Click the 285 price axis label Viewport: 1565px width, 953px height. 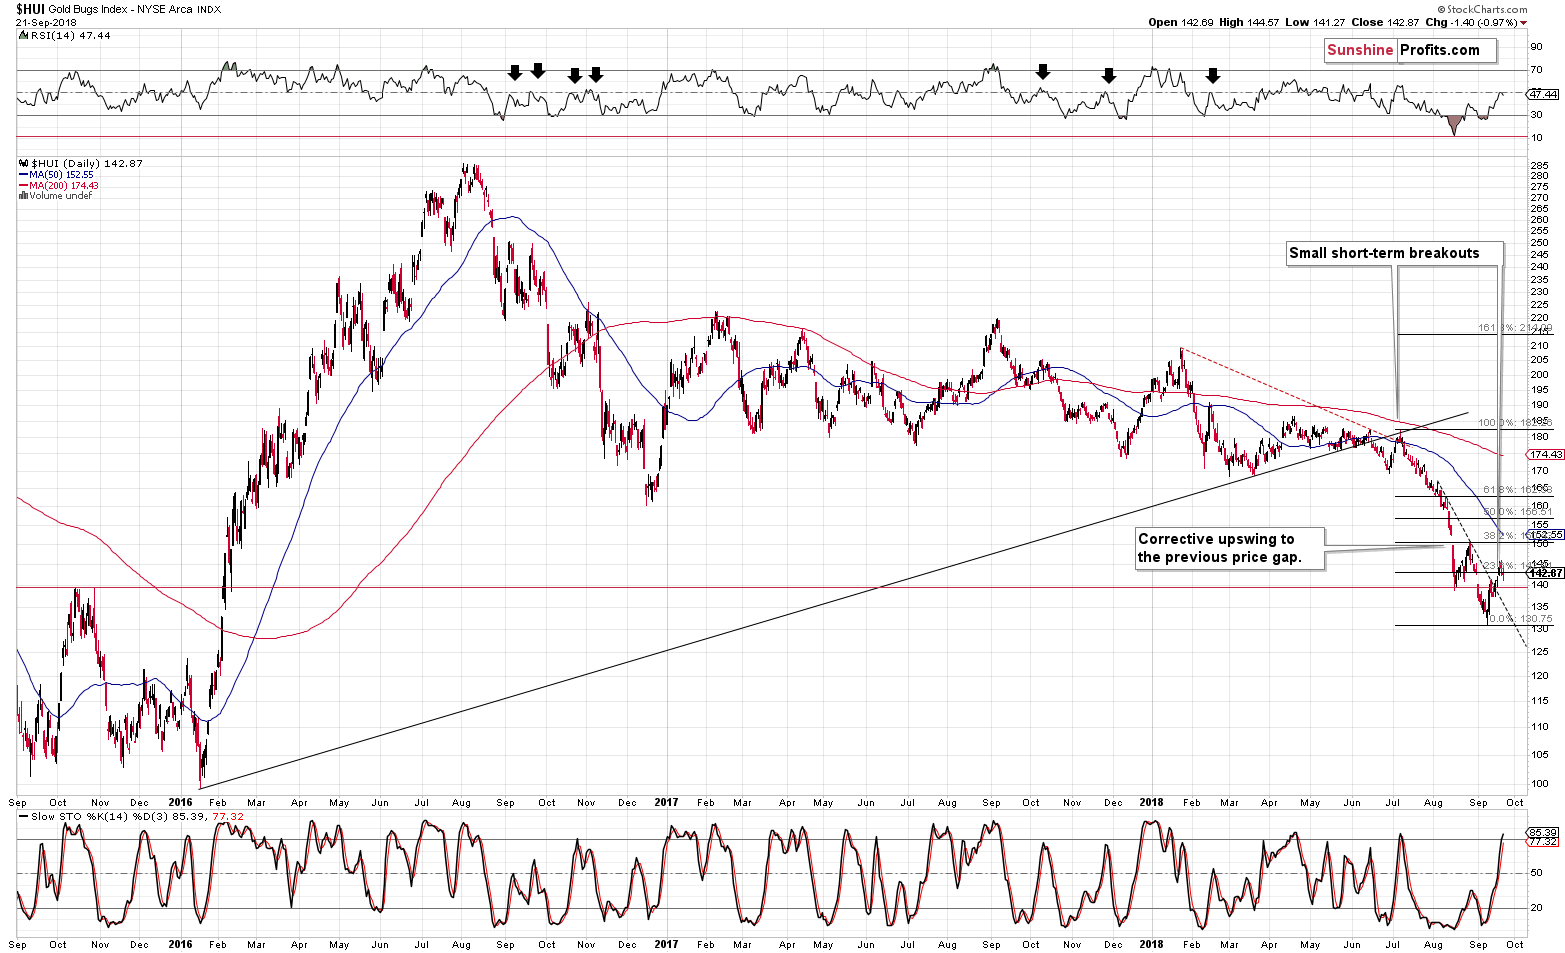(x=1540, y=166)
